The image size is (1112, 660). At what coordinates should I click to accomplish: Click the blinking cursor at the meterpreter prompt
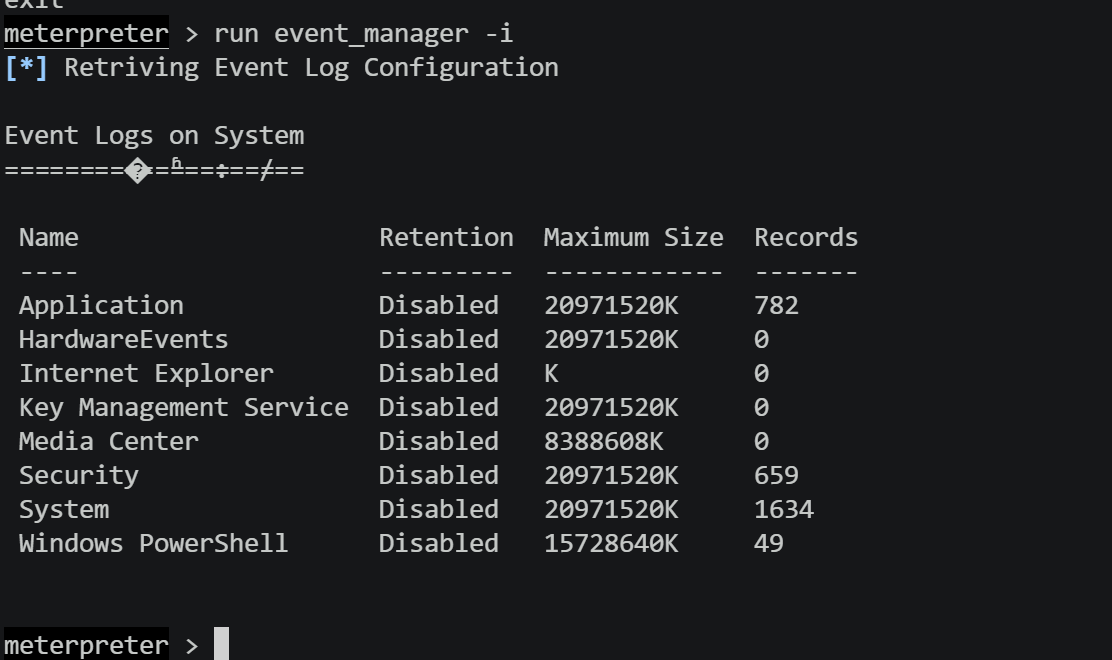point(221,644)
